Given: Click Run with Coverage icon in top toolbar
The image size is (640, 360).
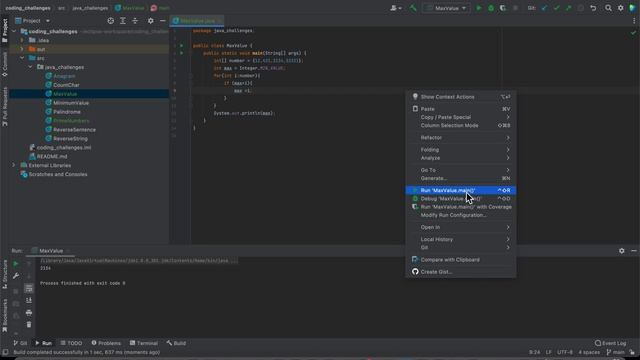Looking at the screenshot, I should coord(503,8).
